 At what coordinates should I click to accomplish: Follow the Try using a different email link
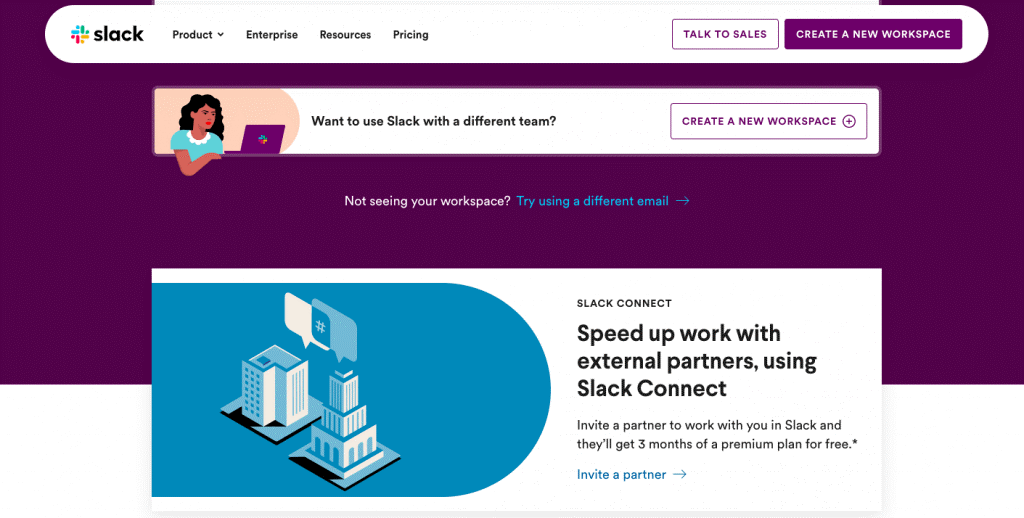pos(592,201)
